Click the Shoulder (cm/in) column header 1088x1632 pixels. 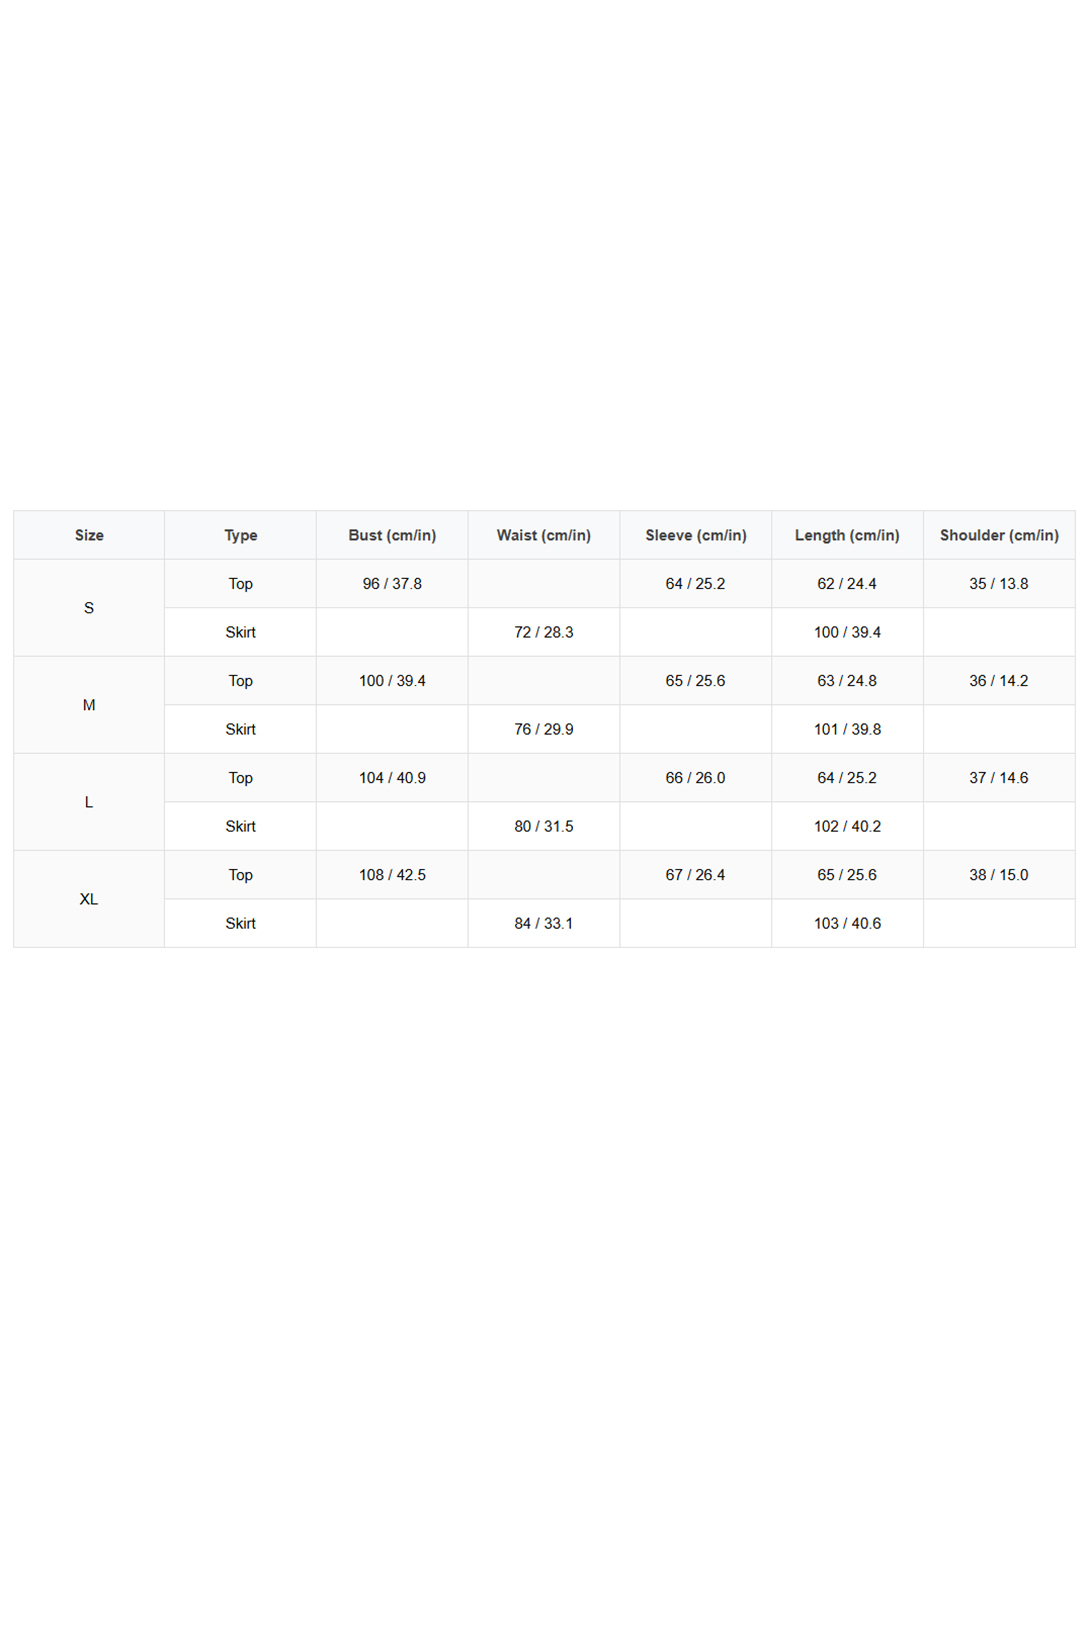click(1000, 535)
